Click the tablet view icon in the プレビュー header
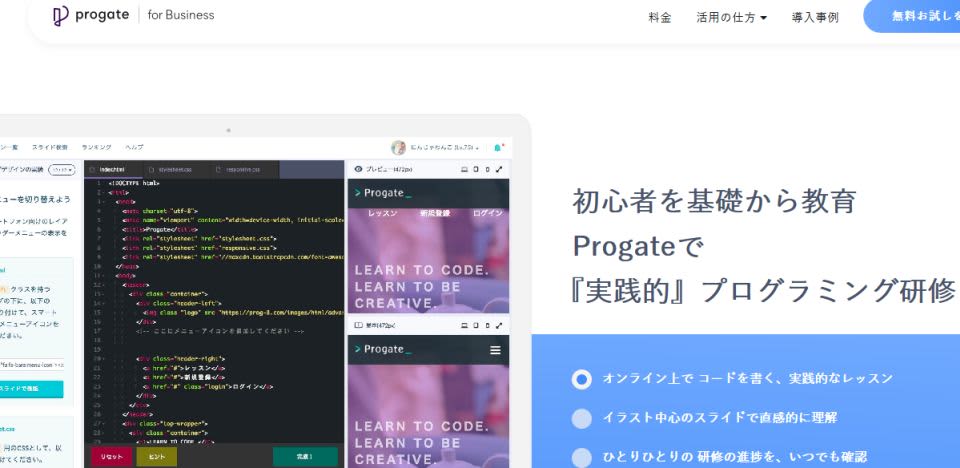 476,169
